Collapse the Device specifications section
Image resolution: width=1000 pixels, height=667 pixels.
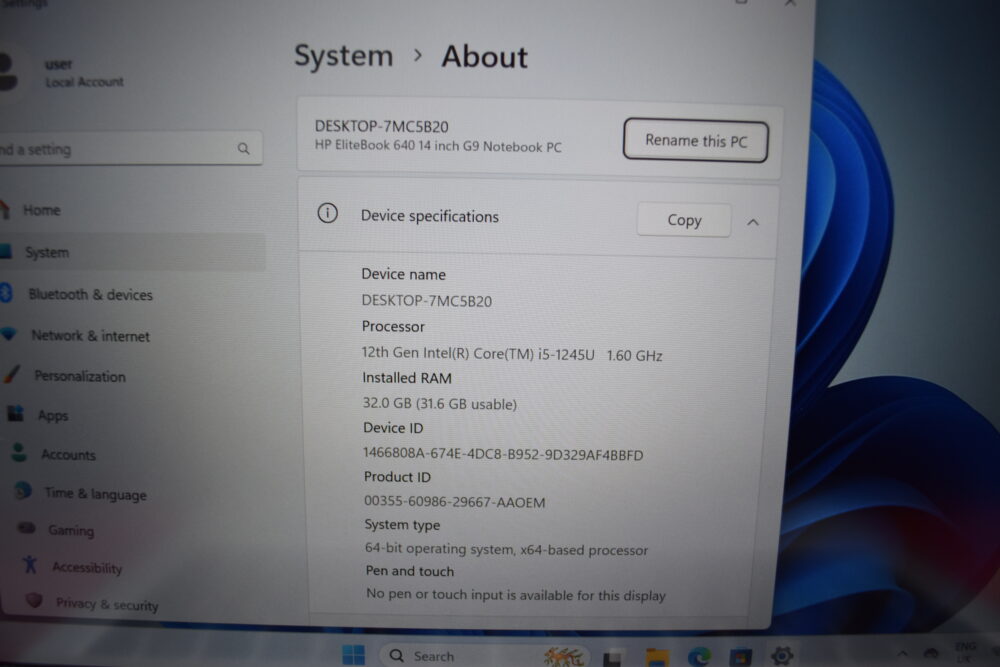753,223
